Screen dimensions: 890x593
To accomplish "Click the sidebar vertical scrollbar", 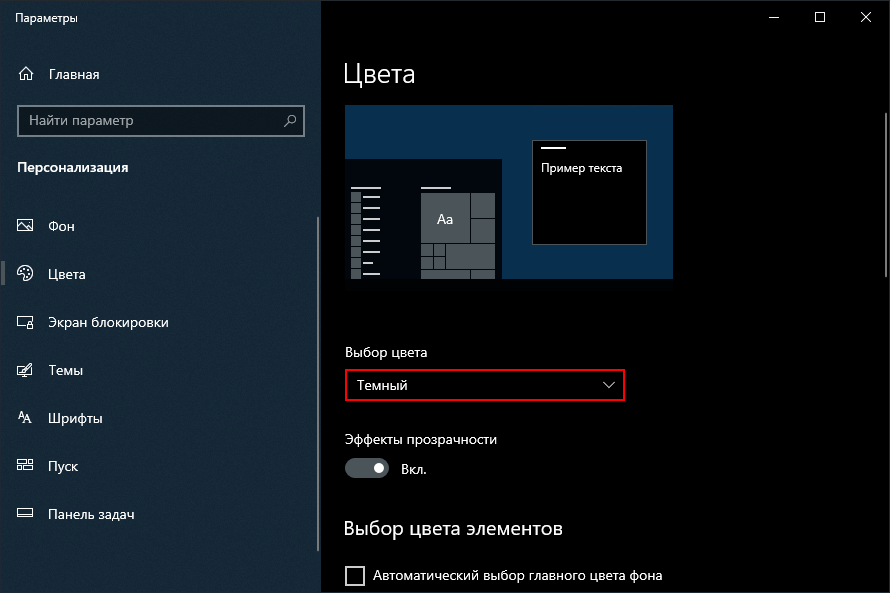I will coord(318,383).
